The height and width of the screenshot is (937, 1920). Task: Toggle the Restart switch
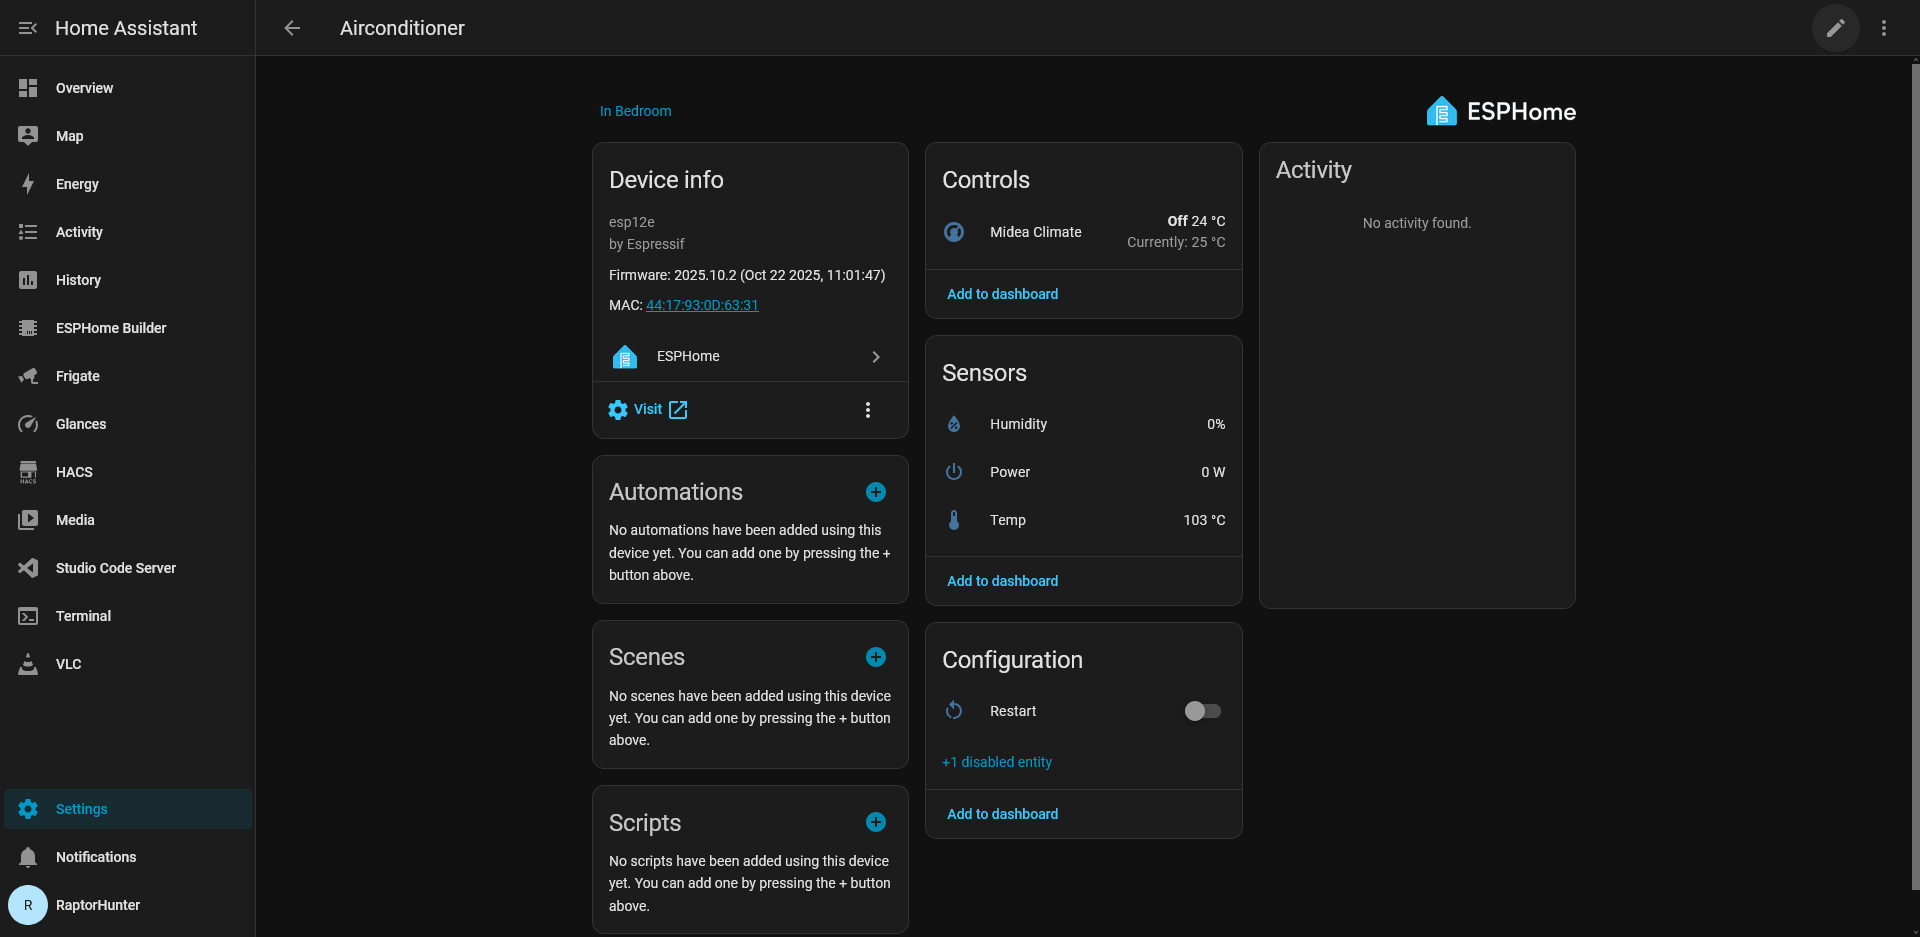(1202, 711)
